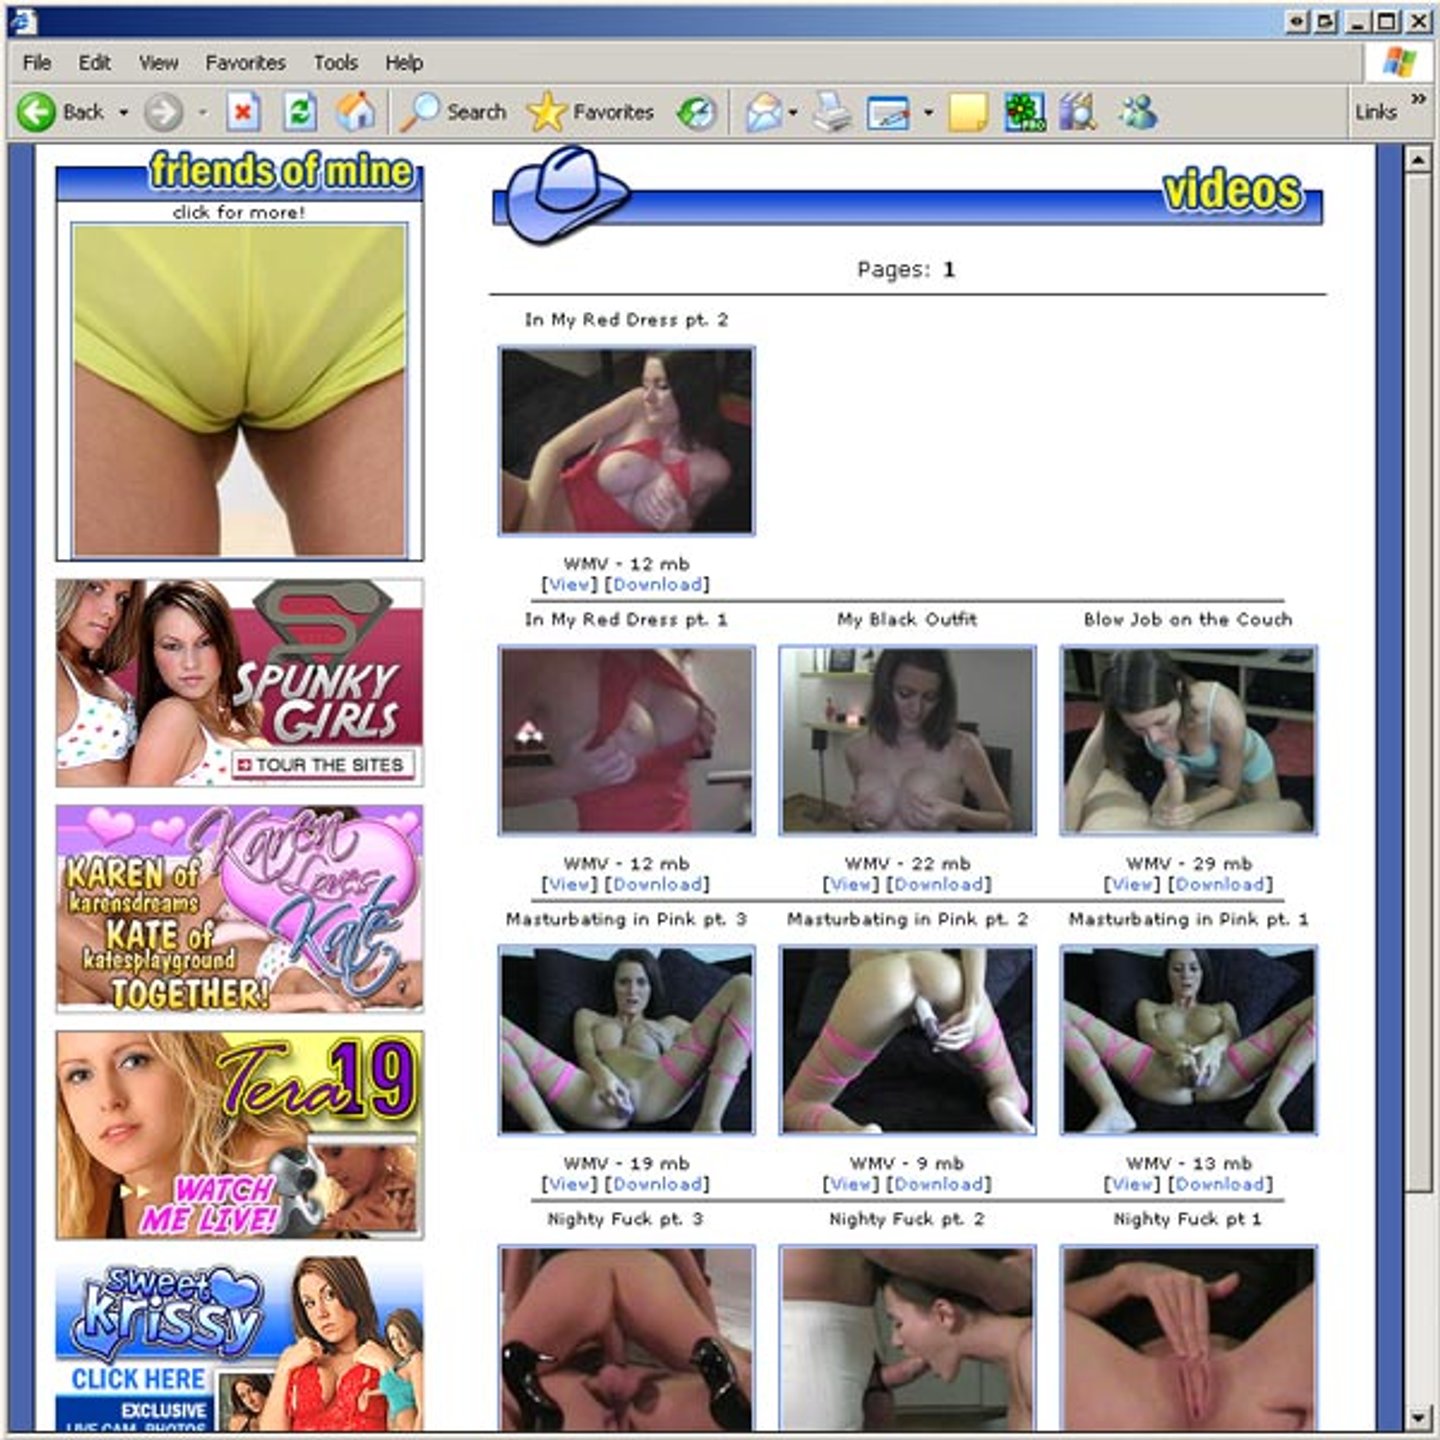Click the scrollbar down arrow
1440x1440 pixels.
pos(1418,1418)
